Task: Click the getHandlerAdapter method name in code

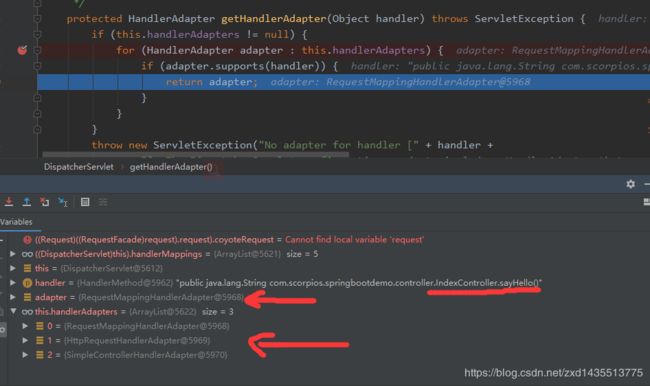Action: (274, 19)
